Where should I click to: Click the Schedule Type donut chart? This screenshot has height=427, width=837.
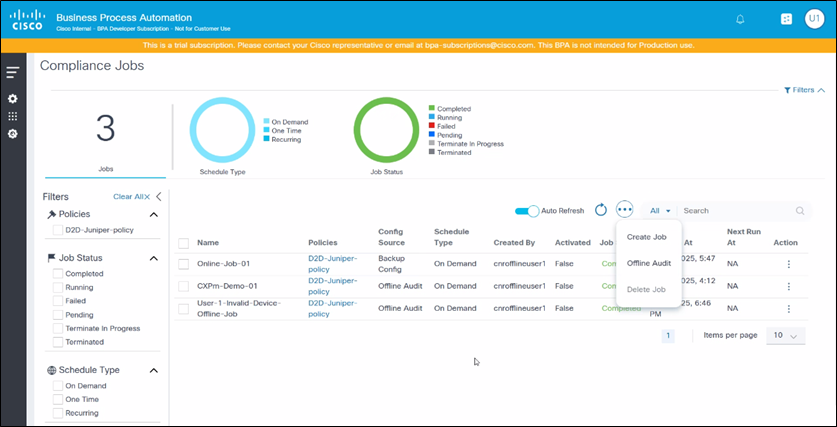(x=222, y=130)
